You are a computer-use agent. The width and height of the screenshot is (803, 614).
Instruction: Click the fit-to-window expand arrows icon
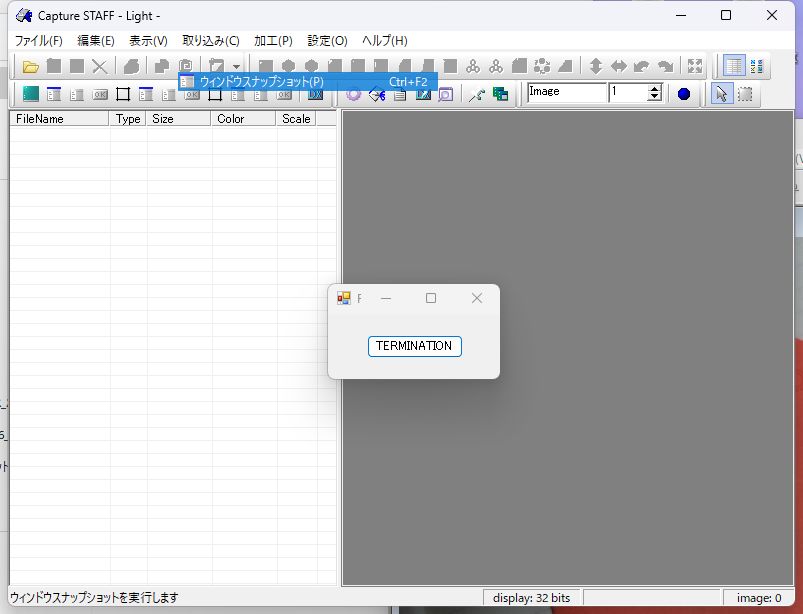(x=695, y=67)
